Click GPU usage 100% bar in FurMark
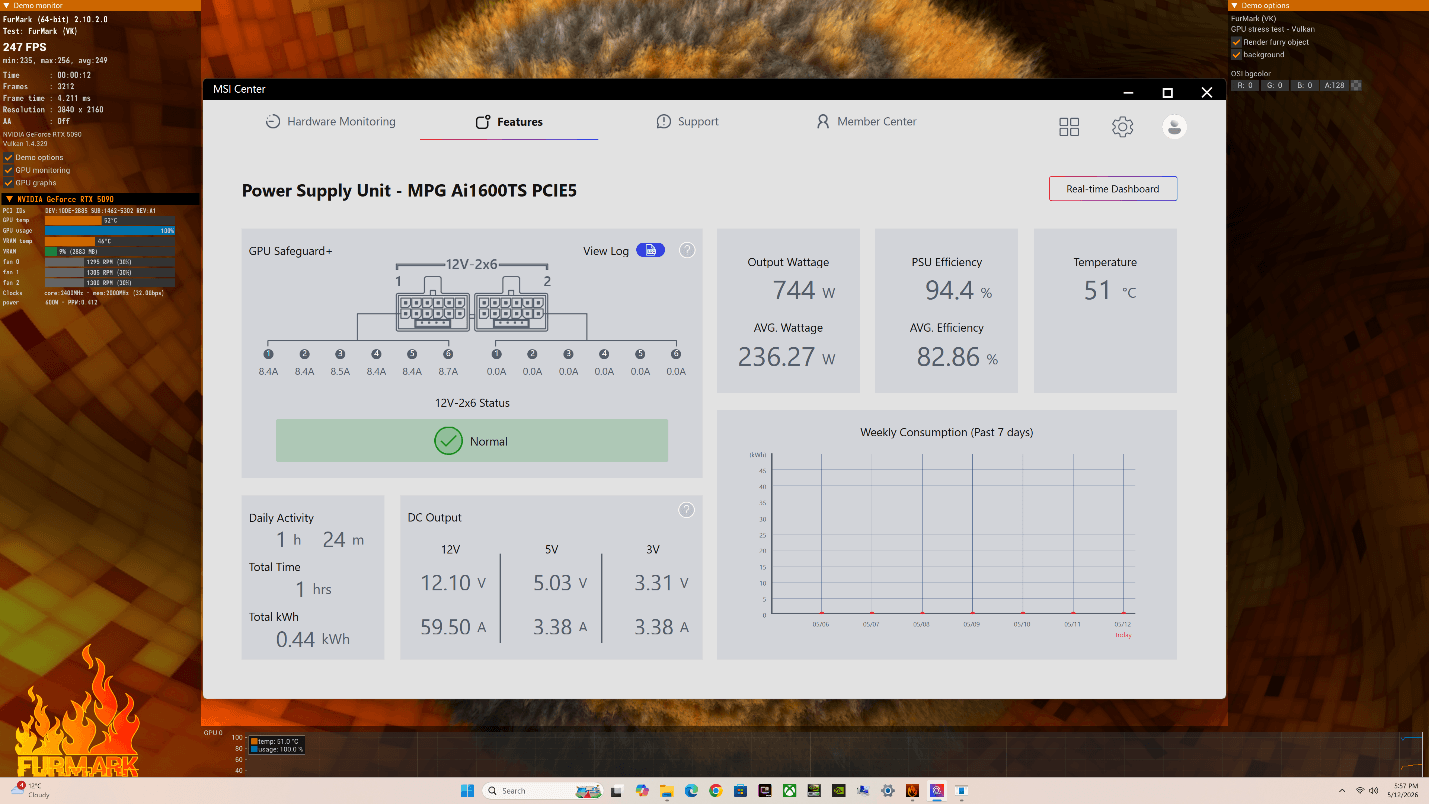The width and height of the screenshot is (1429, 804). click(x=110, y=230)
